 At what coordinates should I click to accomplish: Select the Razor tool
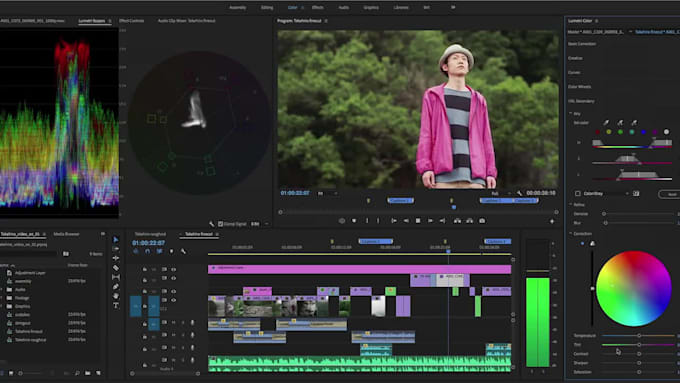tap(116, 268)
